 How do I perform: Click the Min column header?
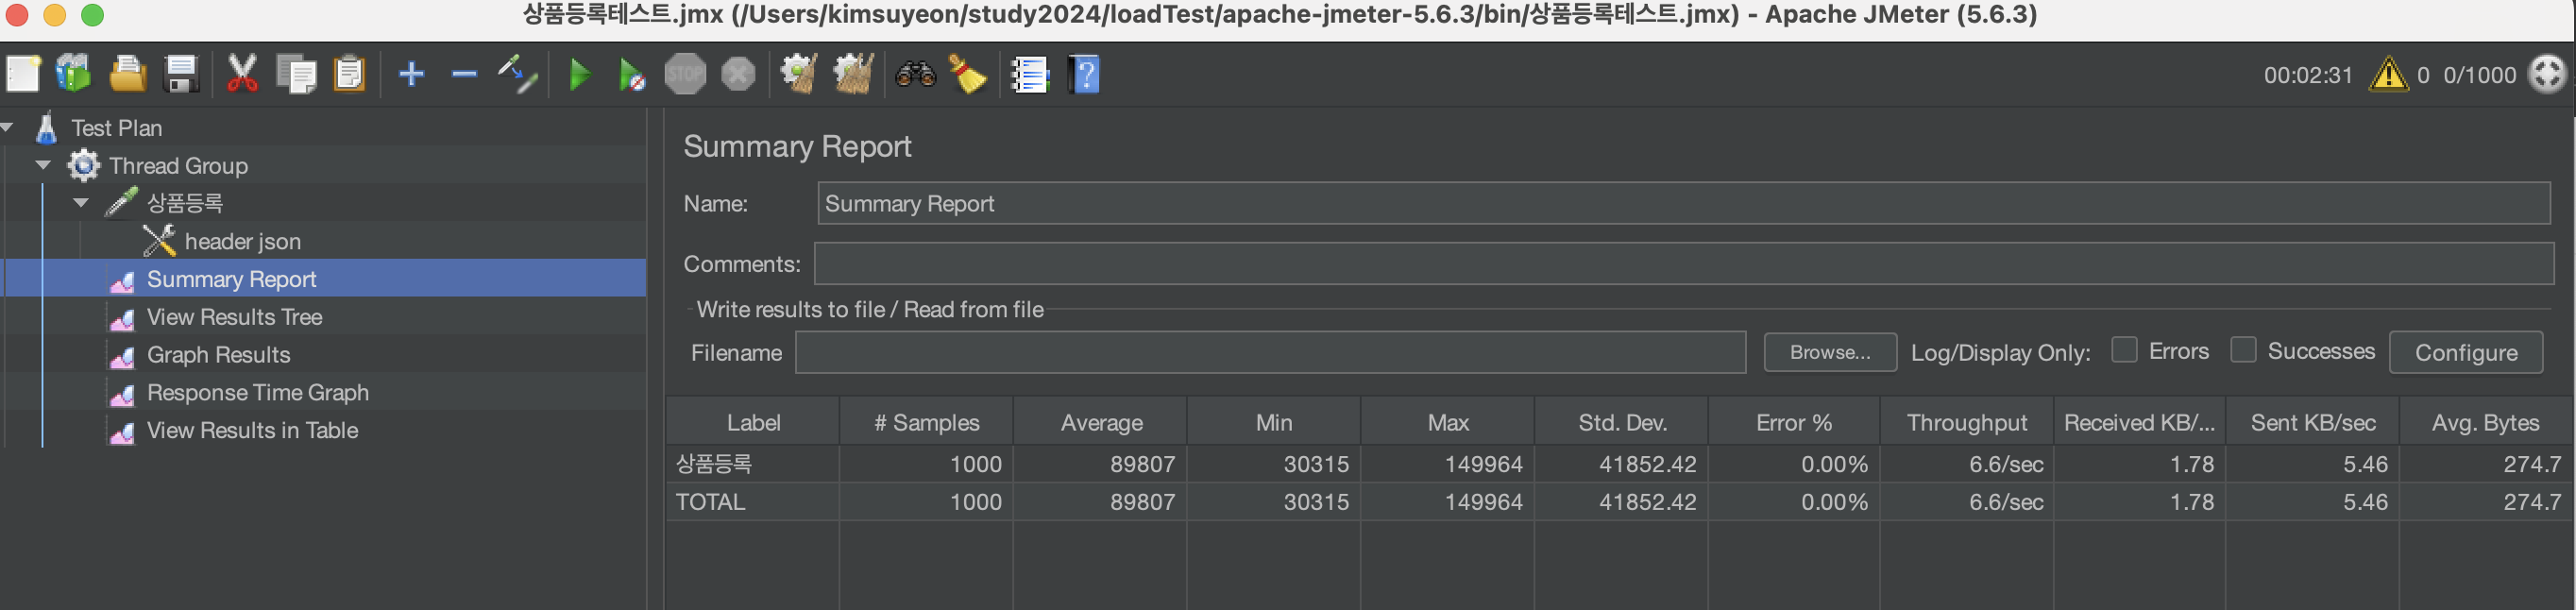tap(1274, 423)
